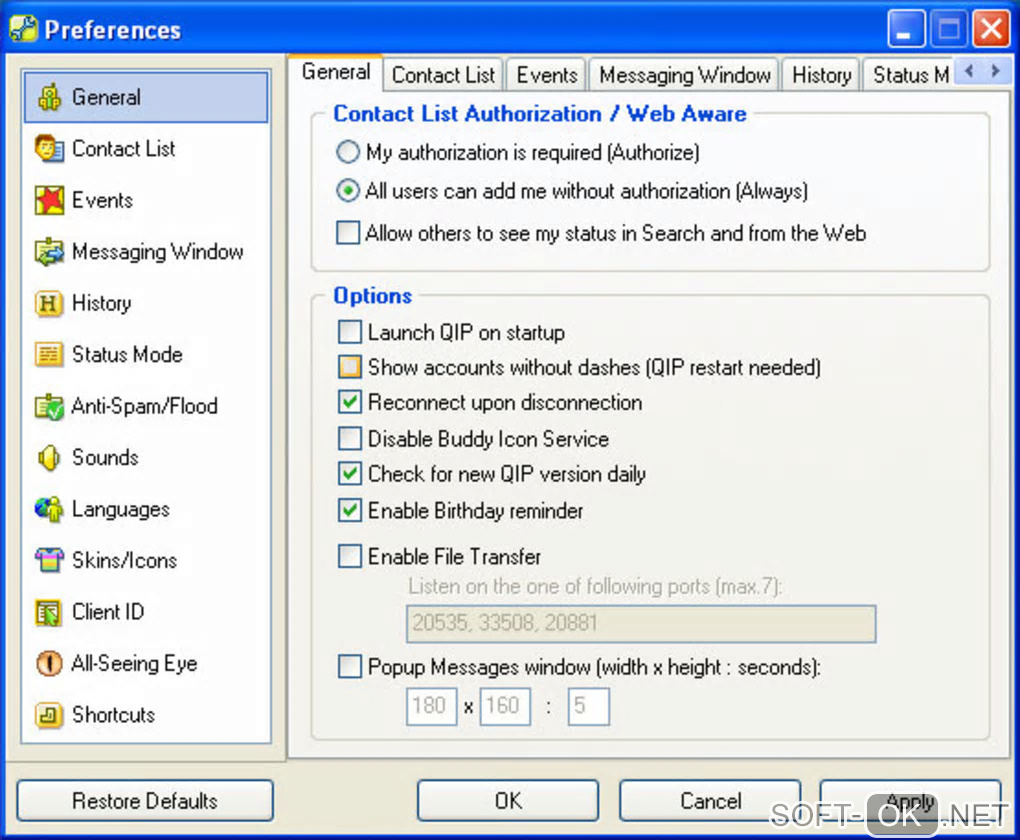Screen dimensions: 1020x840
Task: Select Shortcuts label in sidebar
Action: (113, 714)
